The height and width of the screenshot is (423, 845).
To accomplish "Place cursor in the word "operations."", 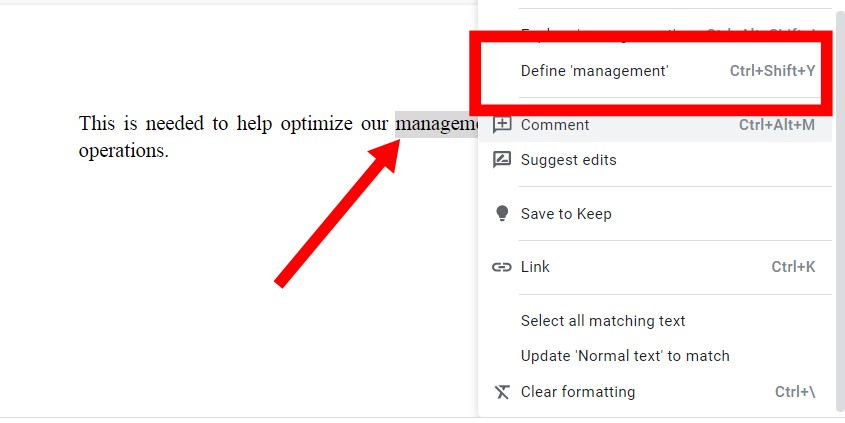I will pos(123,151).
